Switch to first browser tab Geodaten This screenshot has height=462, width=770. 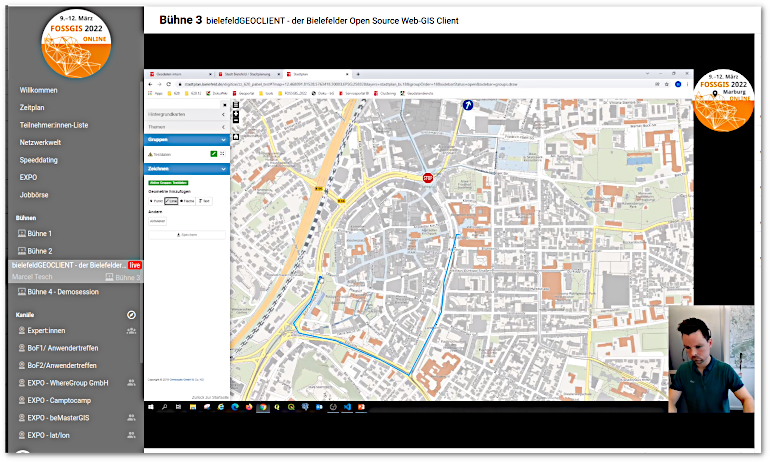(179, 74)
